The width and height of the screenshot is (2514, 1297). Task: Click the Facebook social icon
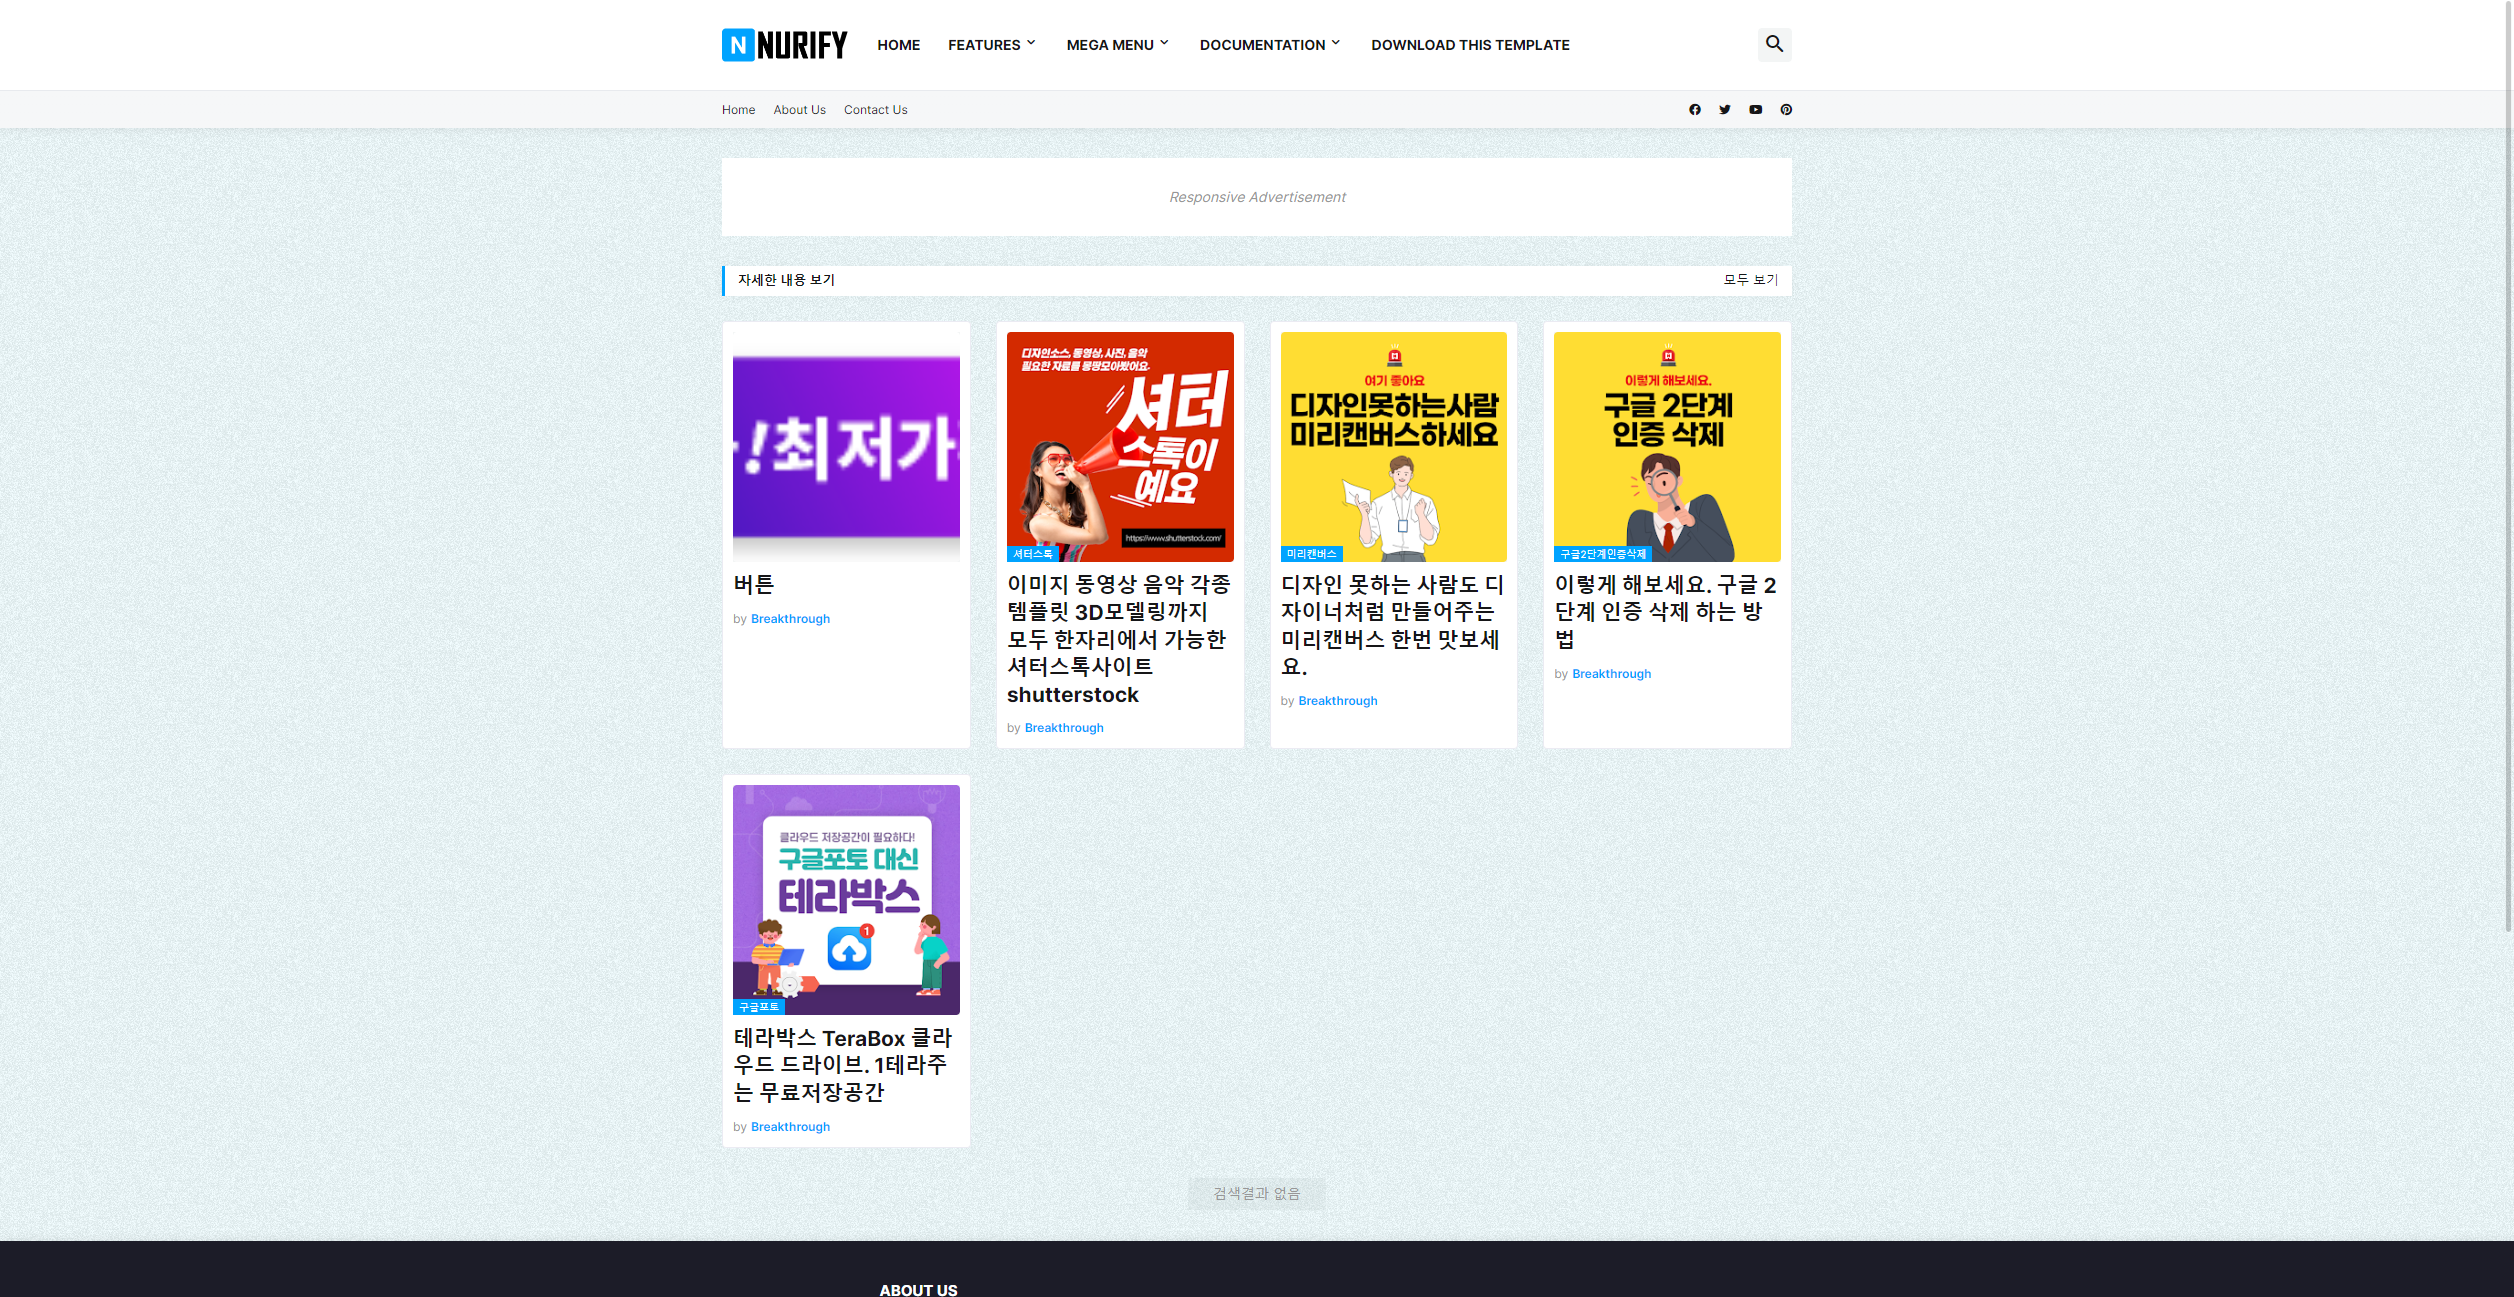point(1695,110)
